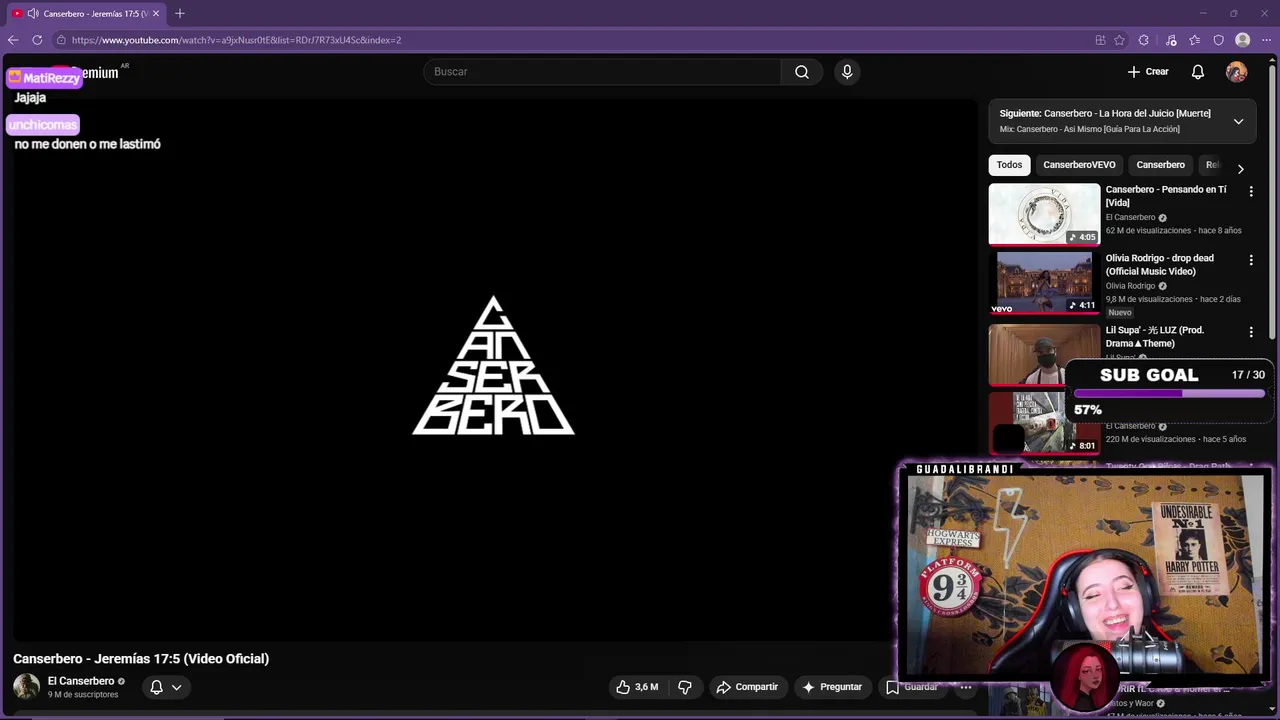This screenshot has height=720, width=1280.
Task: Click the SUB GOAL progress bar
Action: 1169,394
